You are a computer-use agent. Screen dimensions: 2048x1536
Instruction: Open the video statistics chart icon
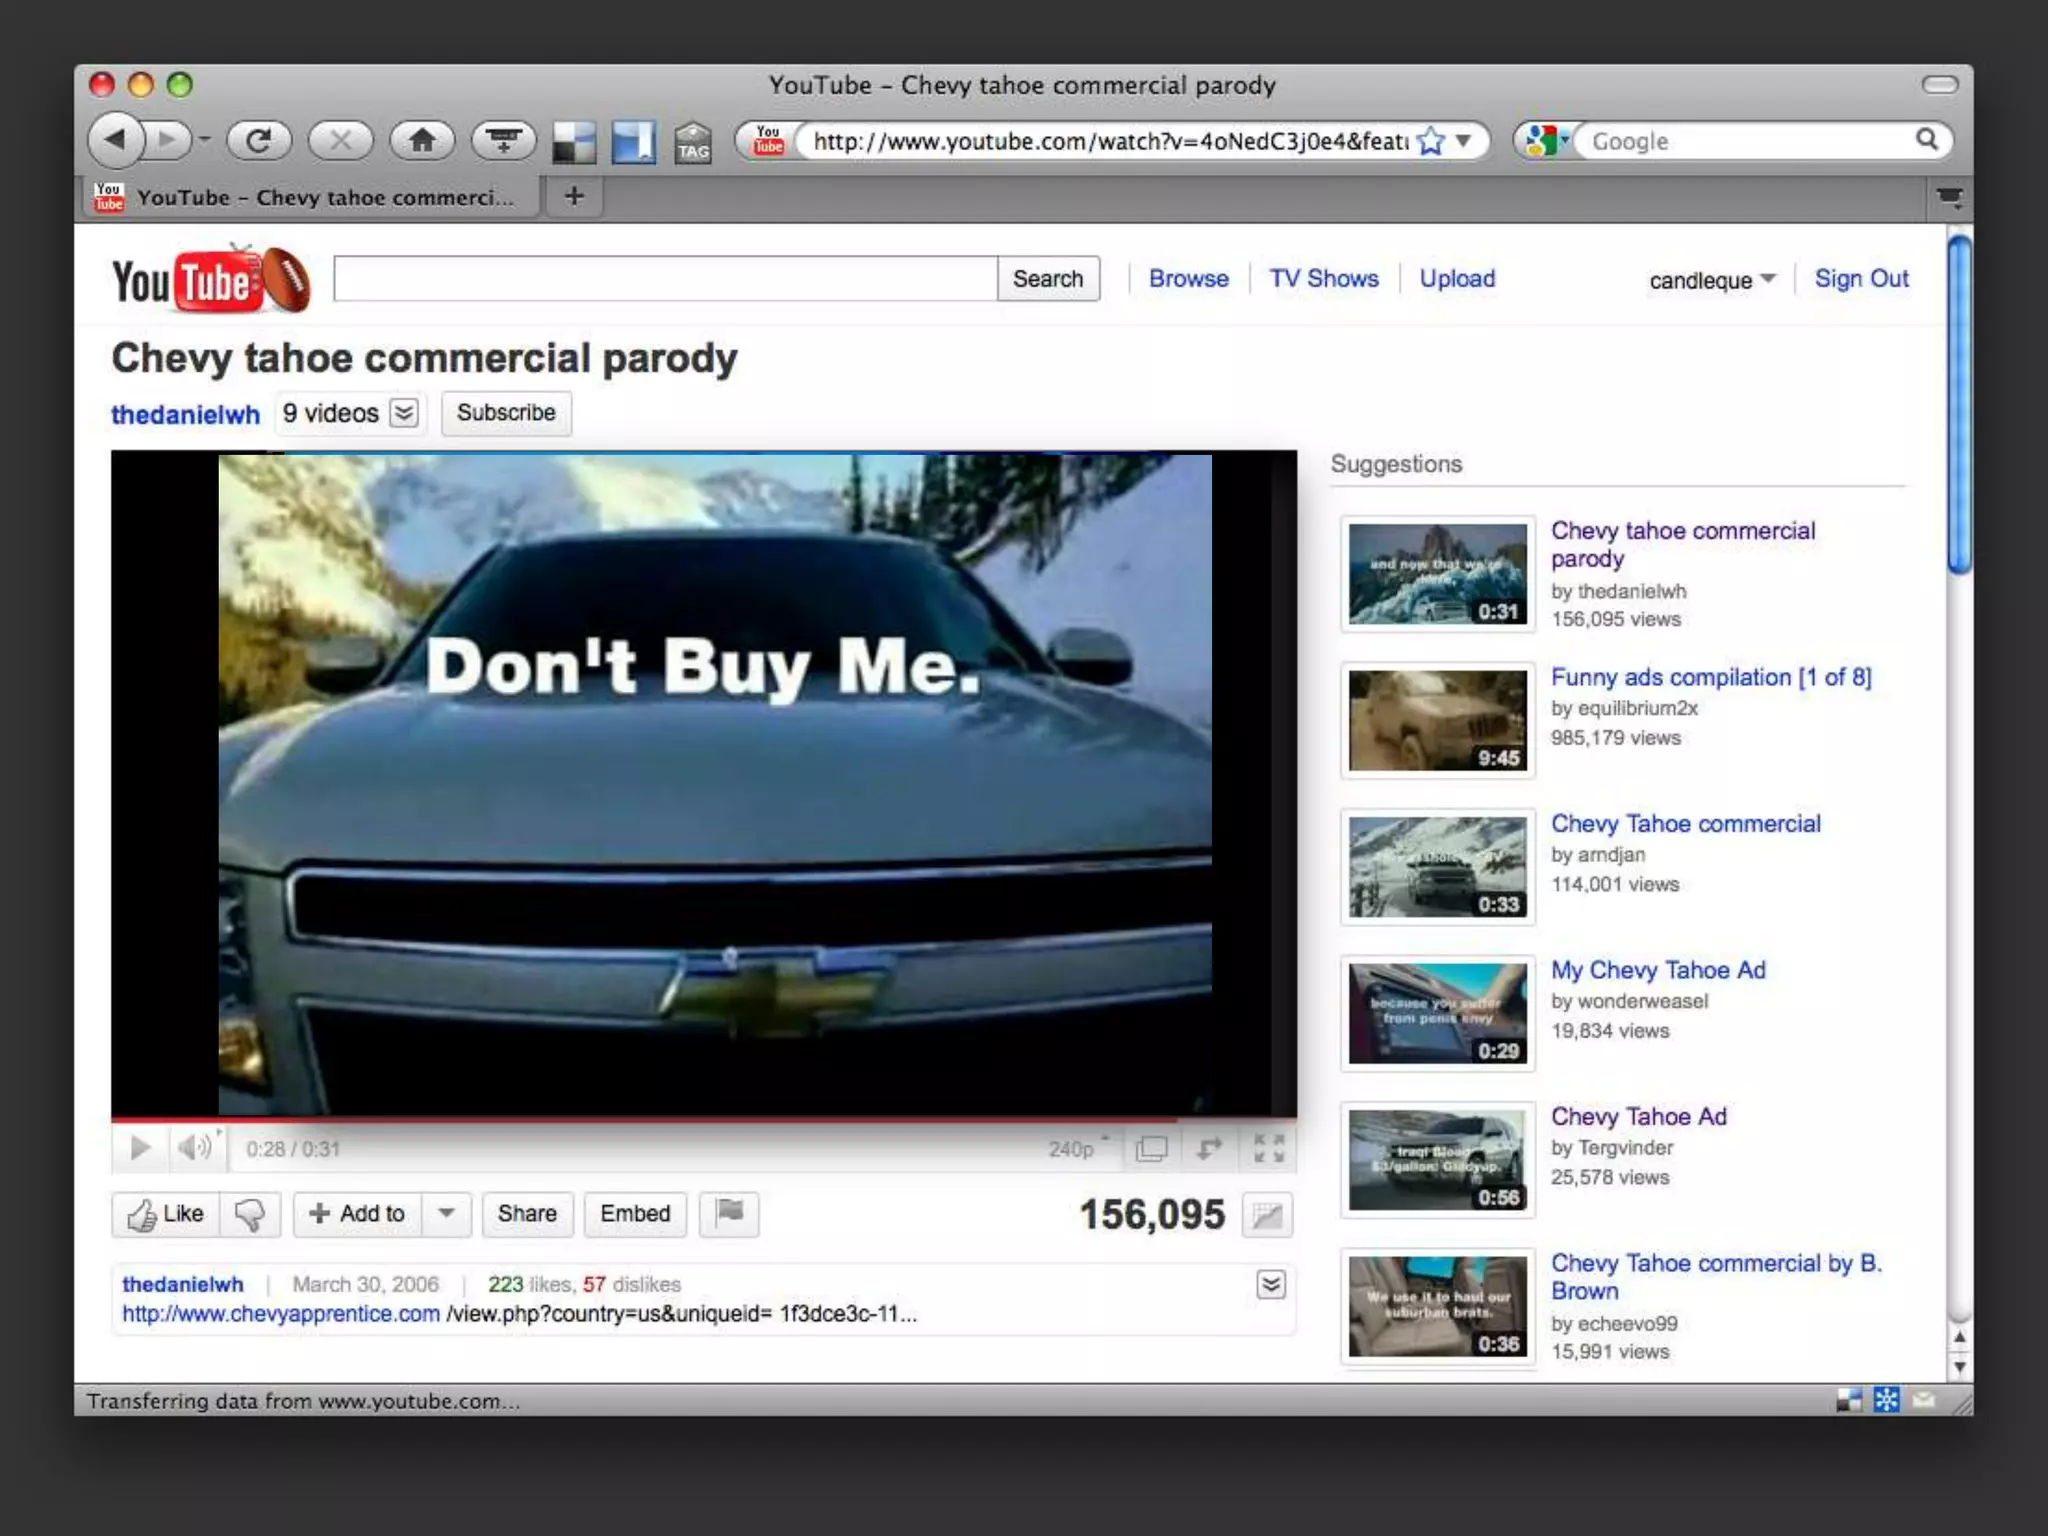(1266, 1215)
